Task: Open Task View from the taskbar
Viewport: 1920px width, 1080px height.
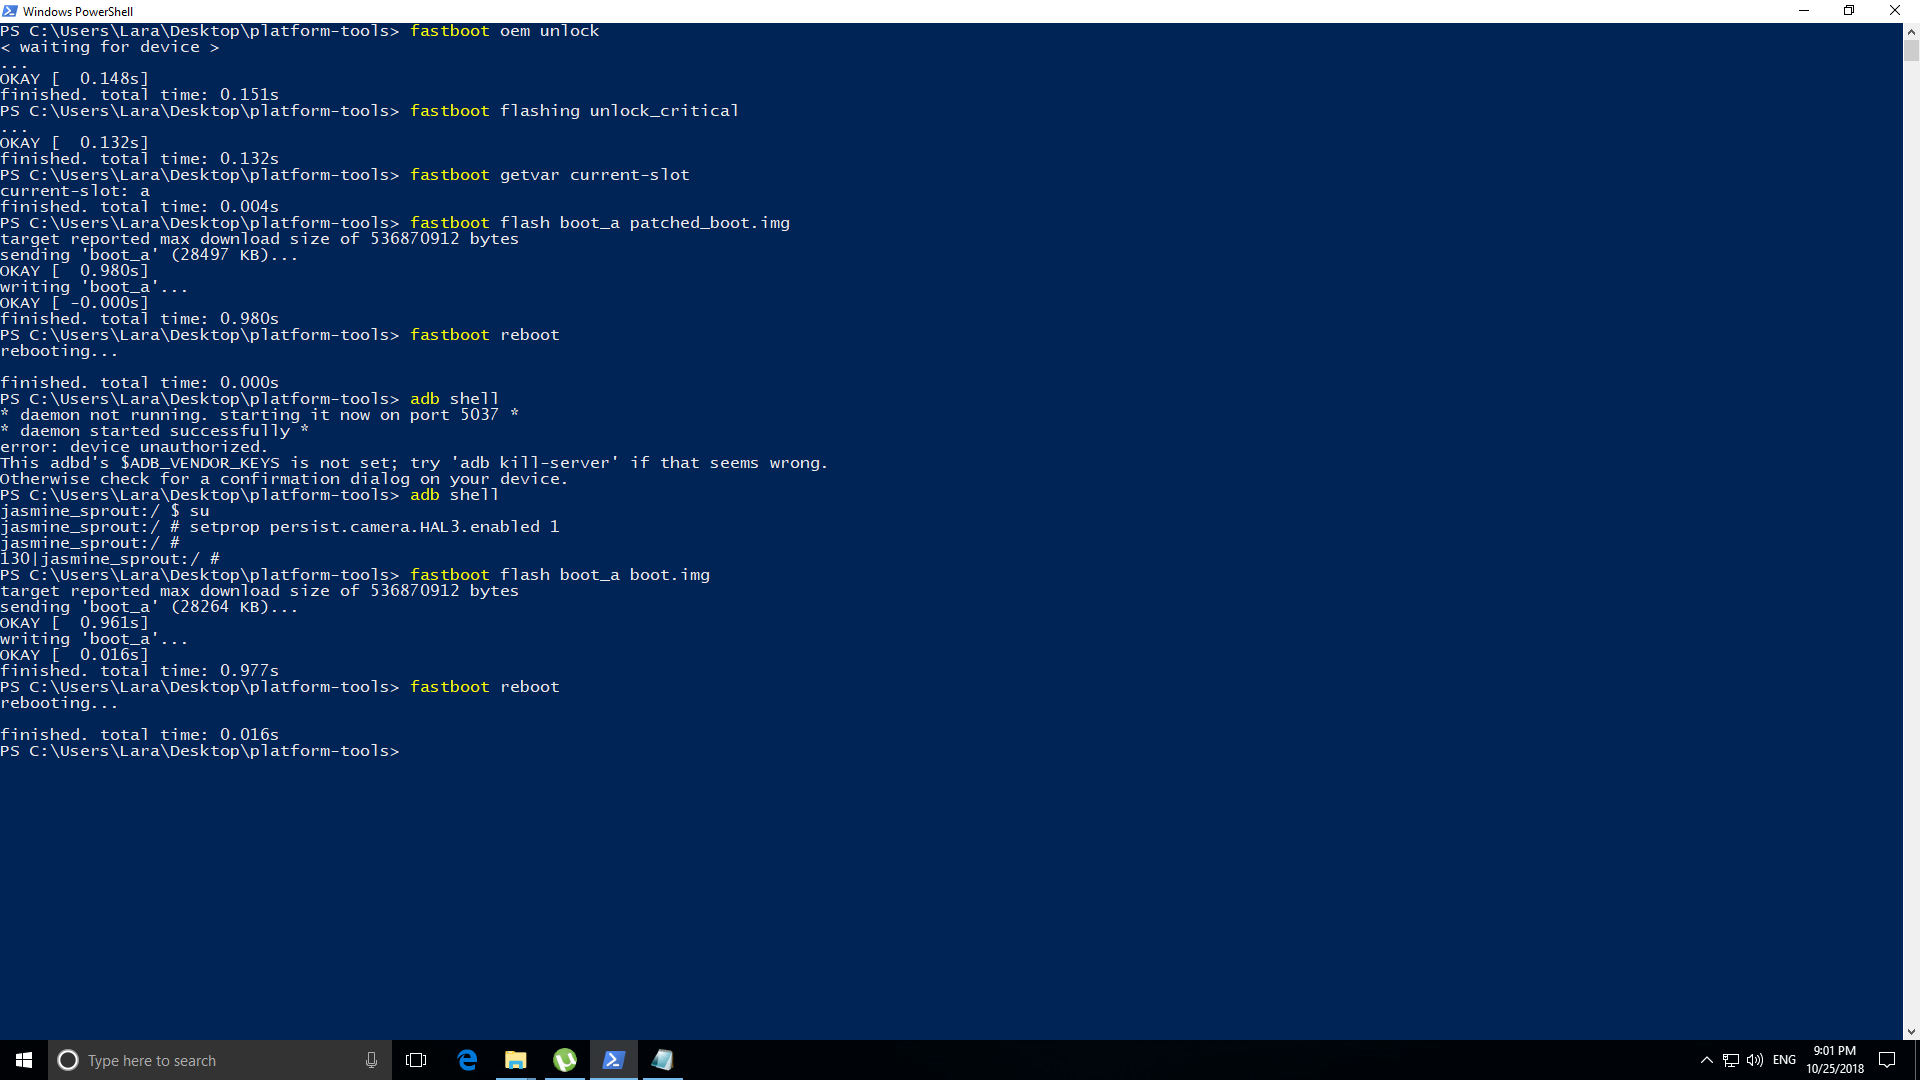Action: tap(416, 1060)
